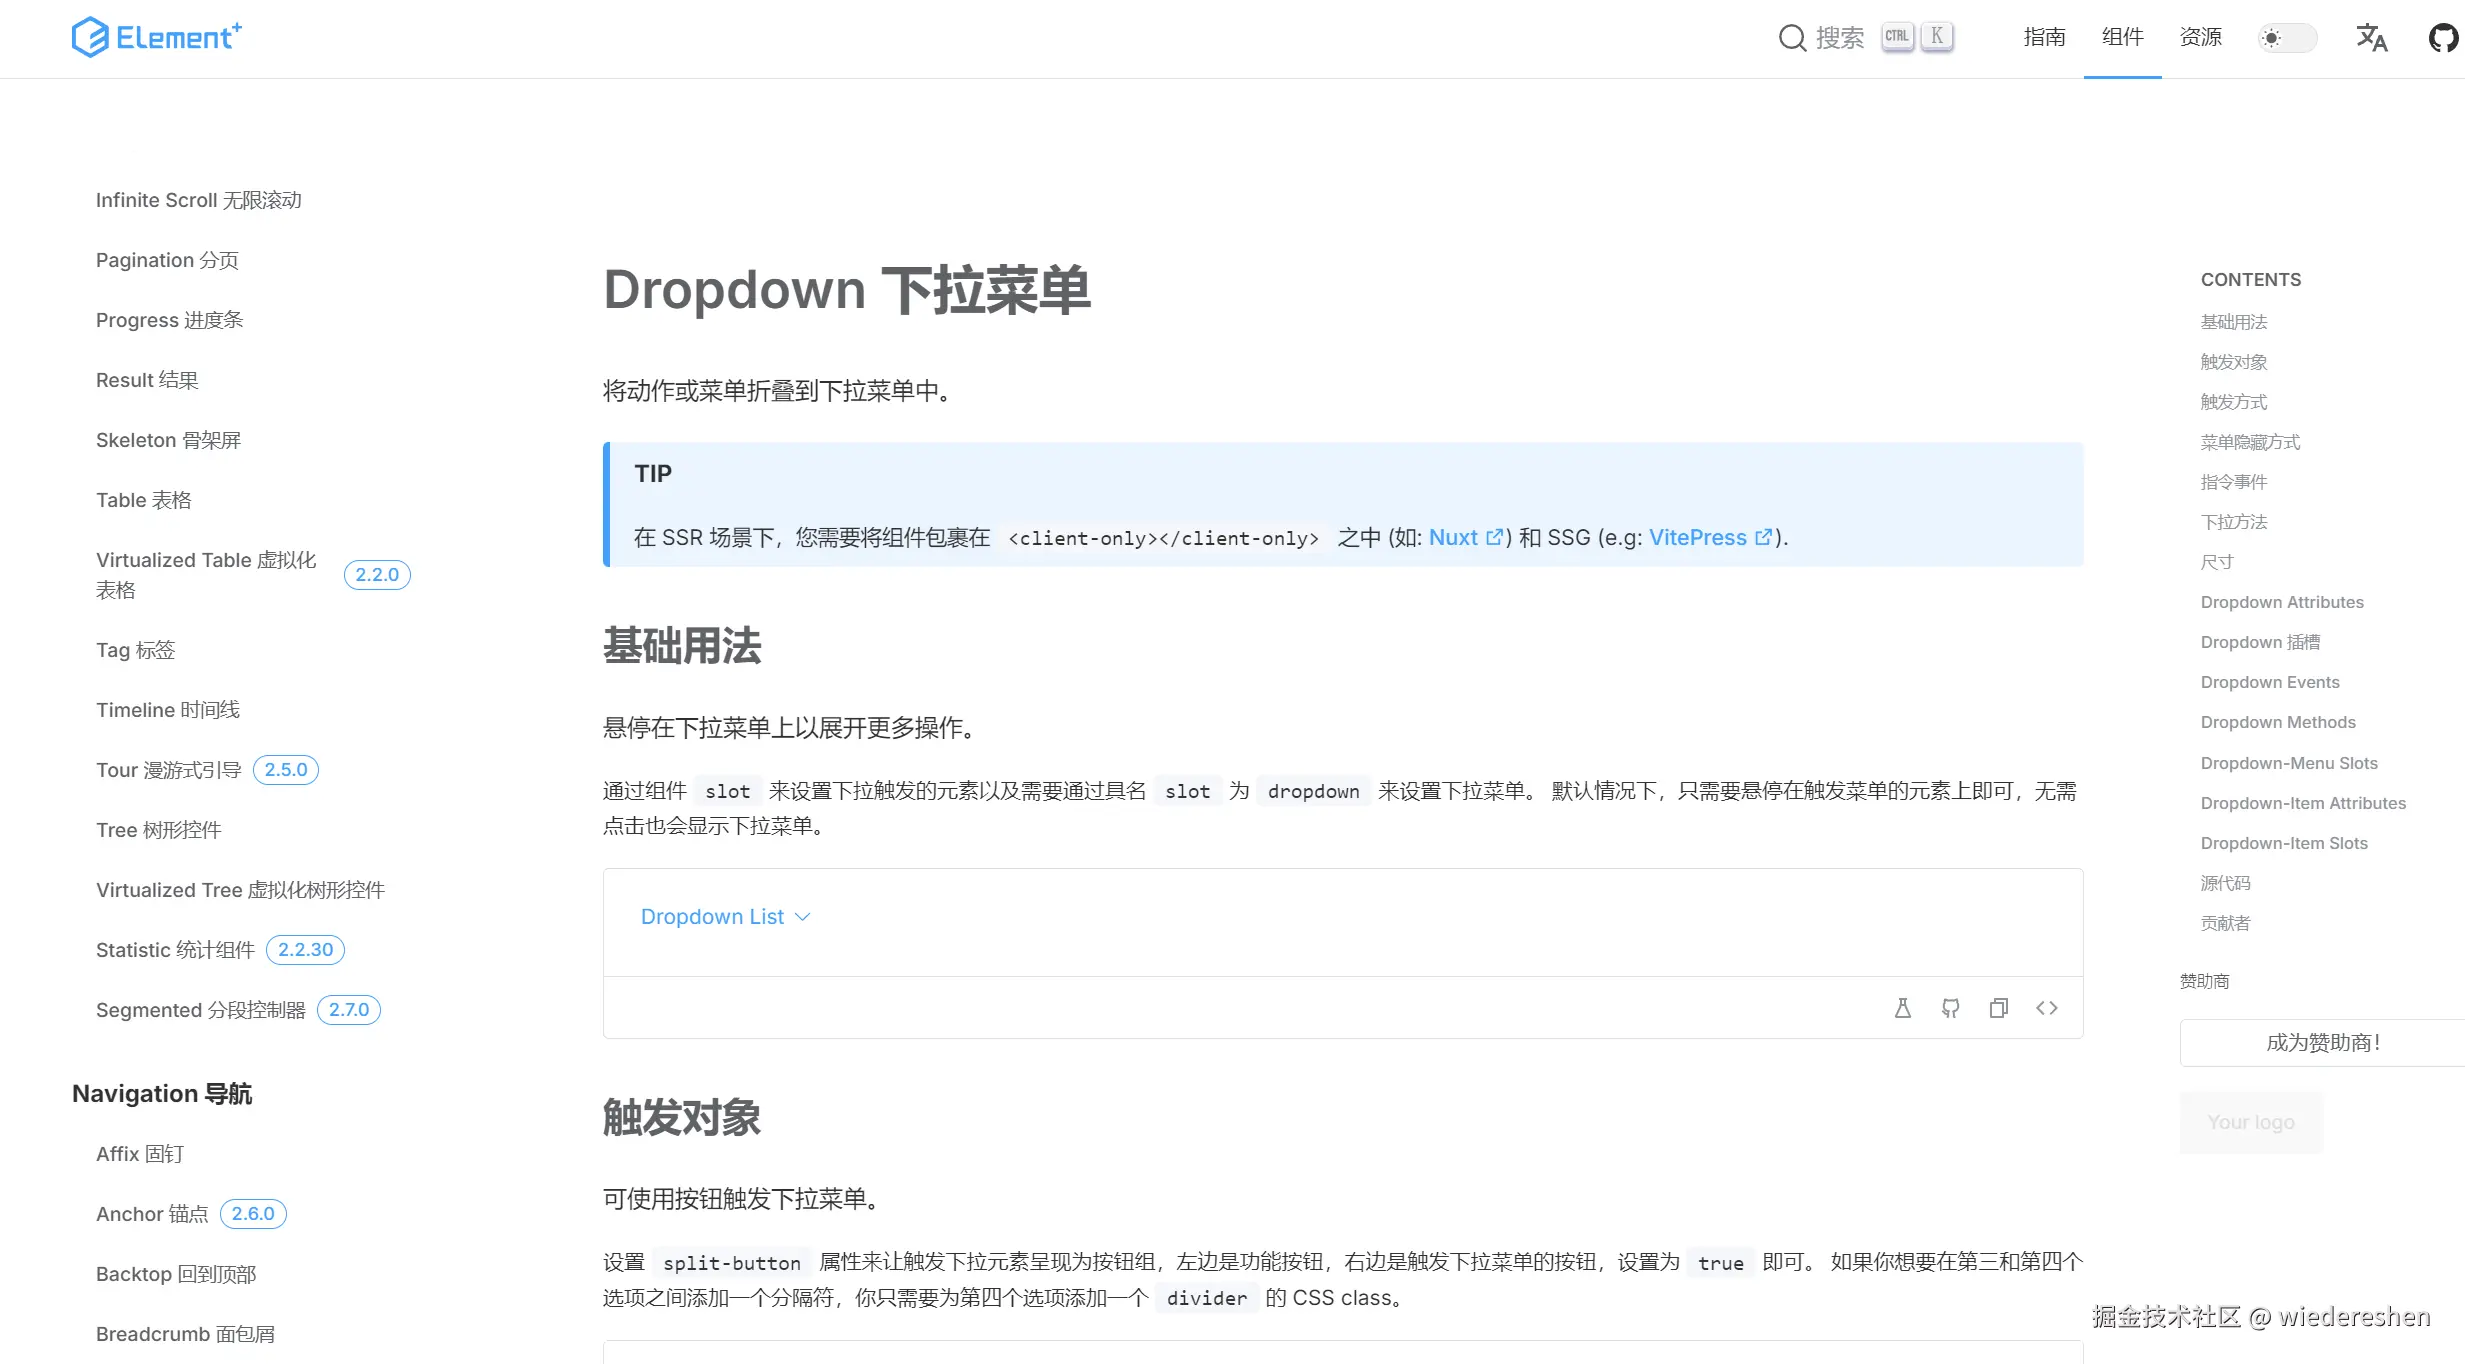Click the 成为赞助商 sponsor button
The height and width of the screenshot is (1364, 2465).
tap(2320, 1042)
